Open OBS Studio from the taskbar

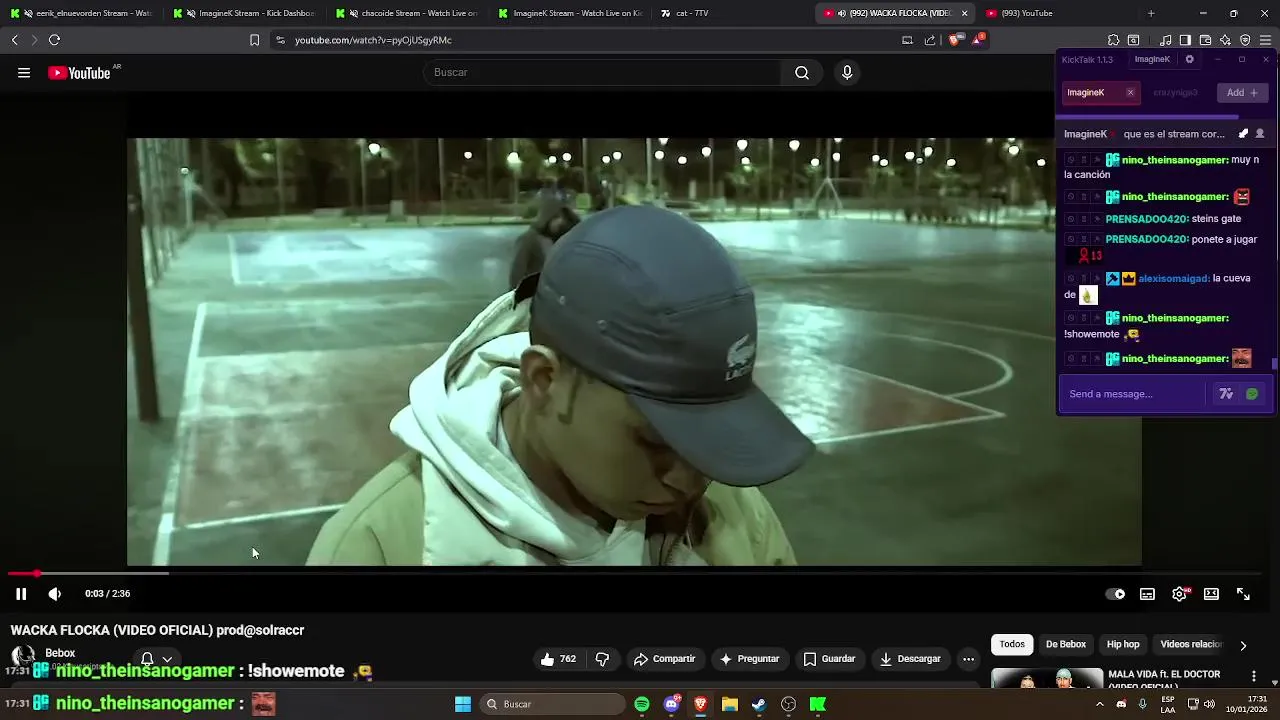(788, 704)
